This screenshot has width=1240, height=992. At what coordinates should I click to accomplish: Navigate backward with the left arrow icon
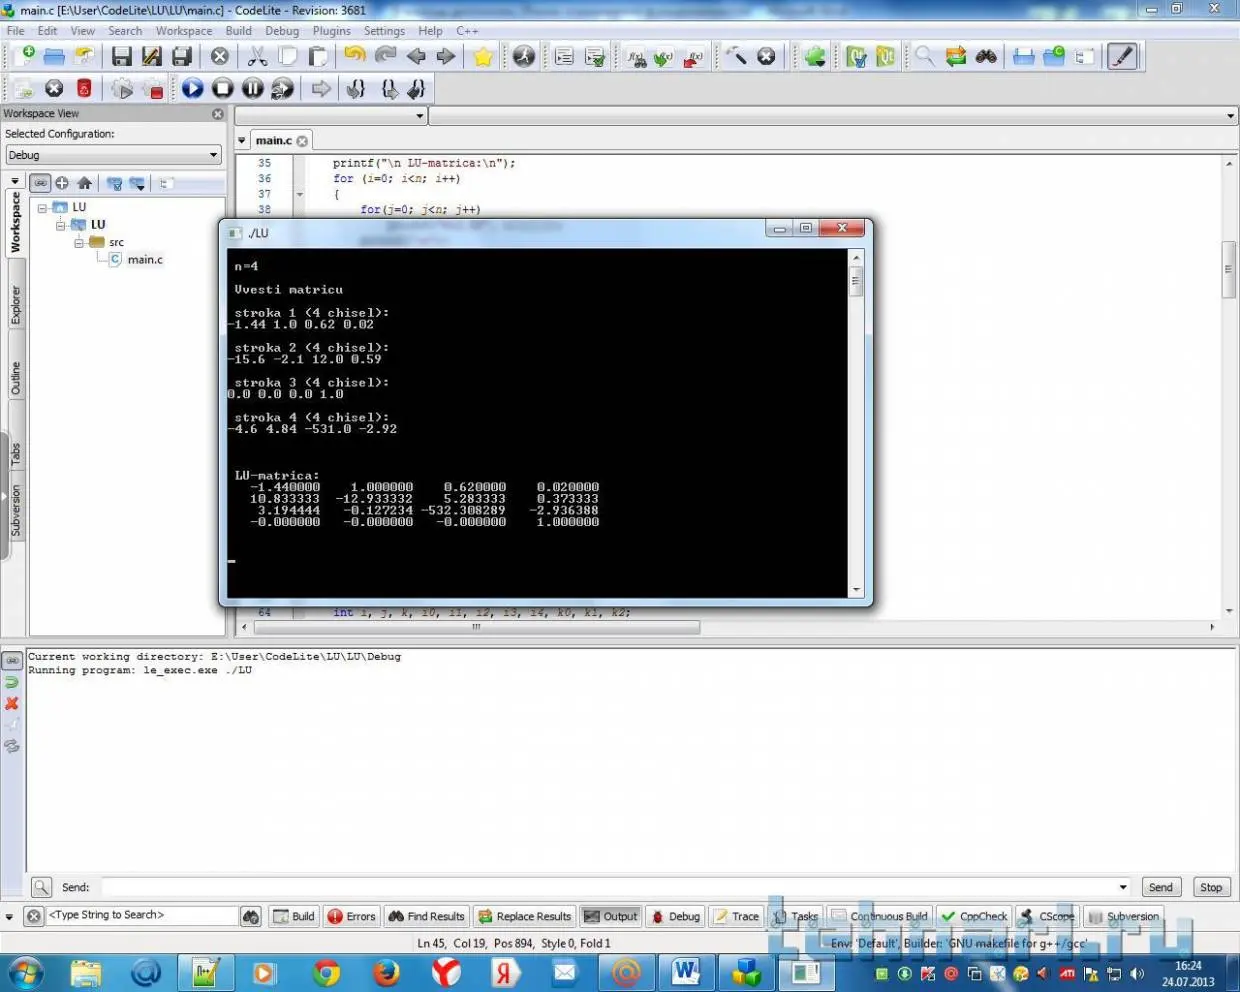coord(416,57)
